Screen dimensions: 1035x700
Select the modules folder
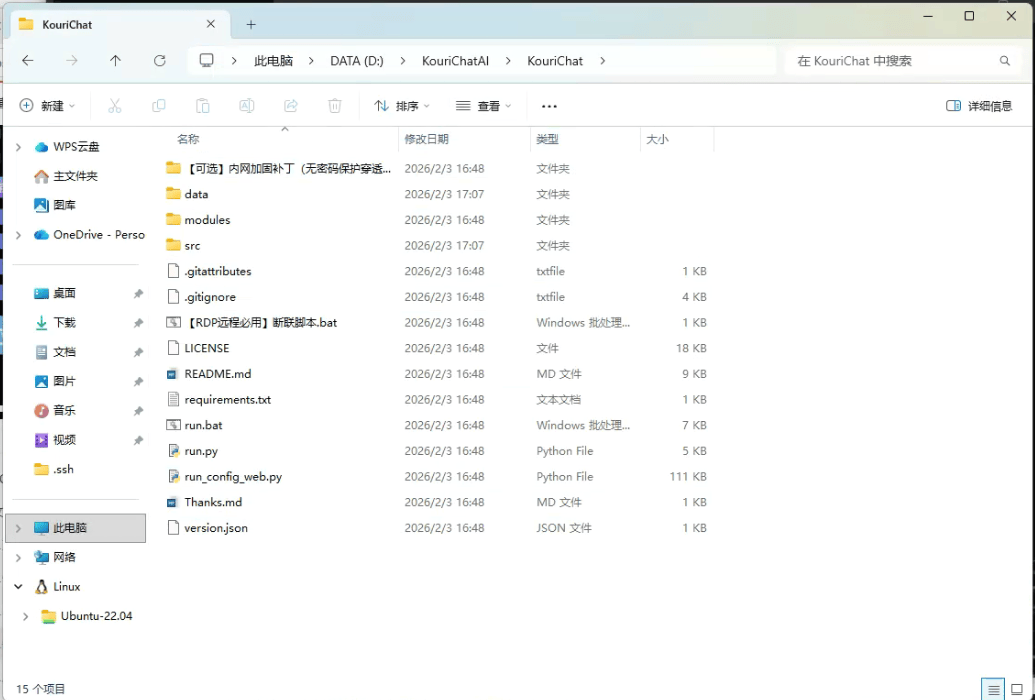point(207,220)
